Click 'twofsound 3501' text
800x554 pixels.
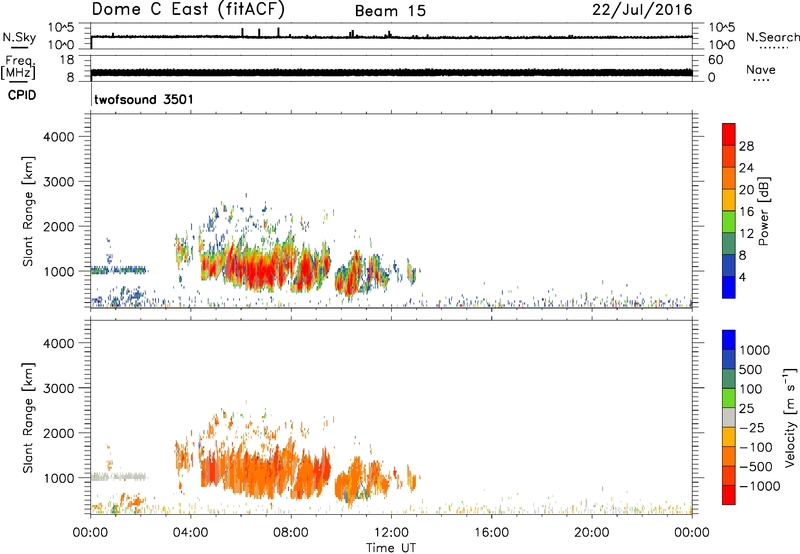tap(144, 99)
